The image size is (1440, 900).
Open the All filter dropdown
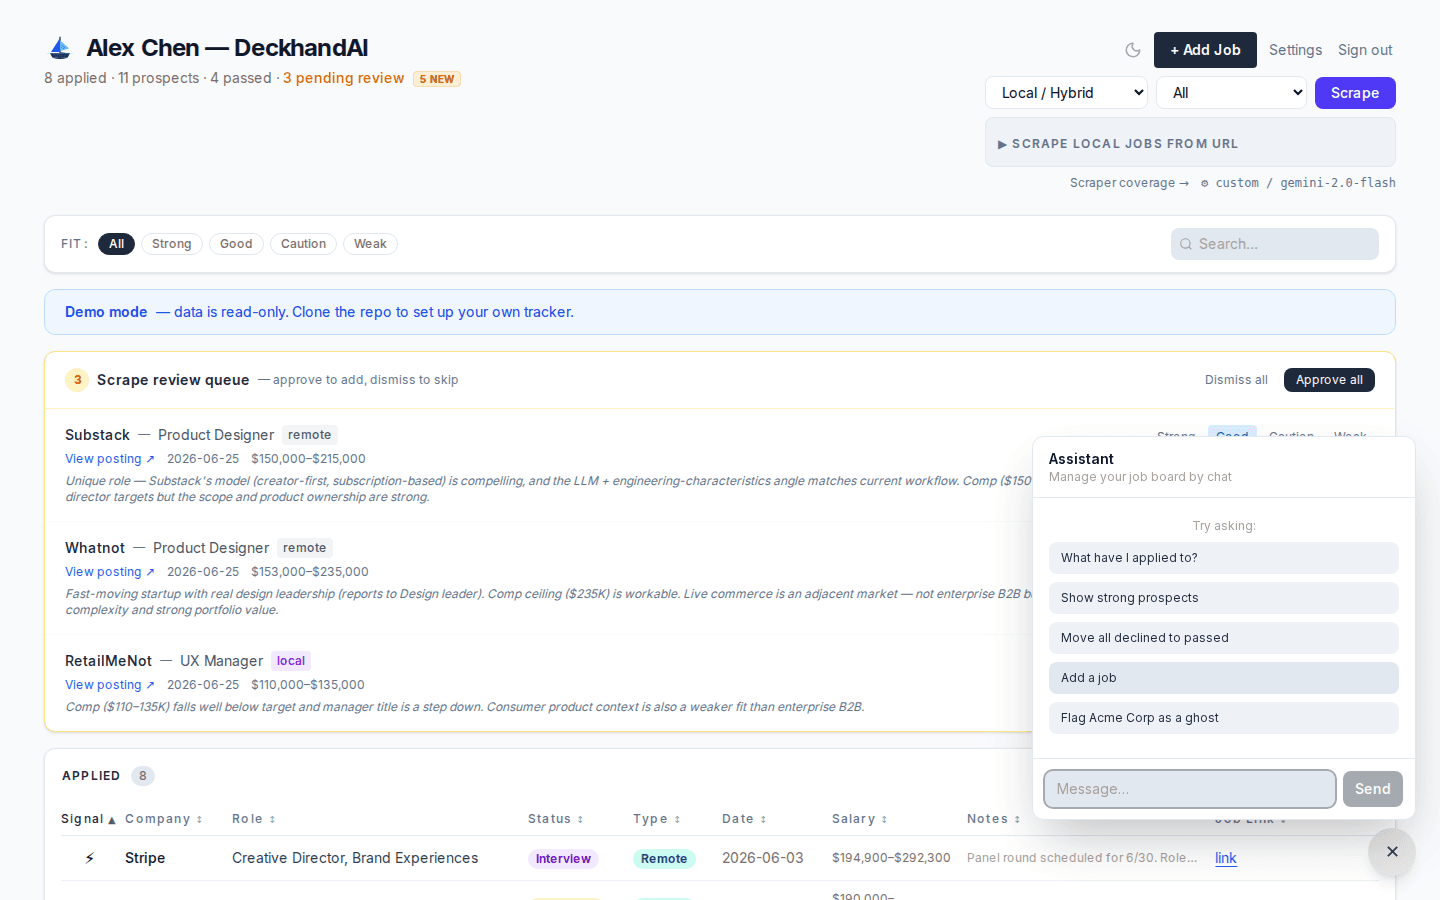[1232, 93]
